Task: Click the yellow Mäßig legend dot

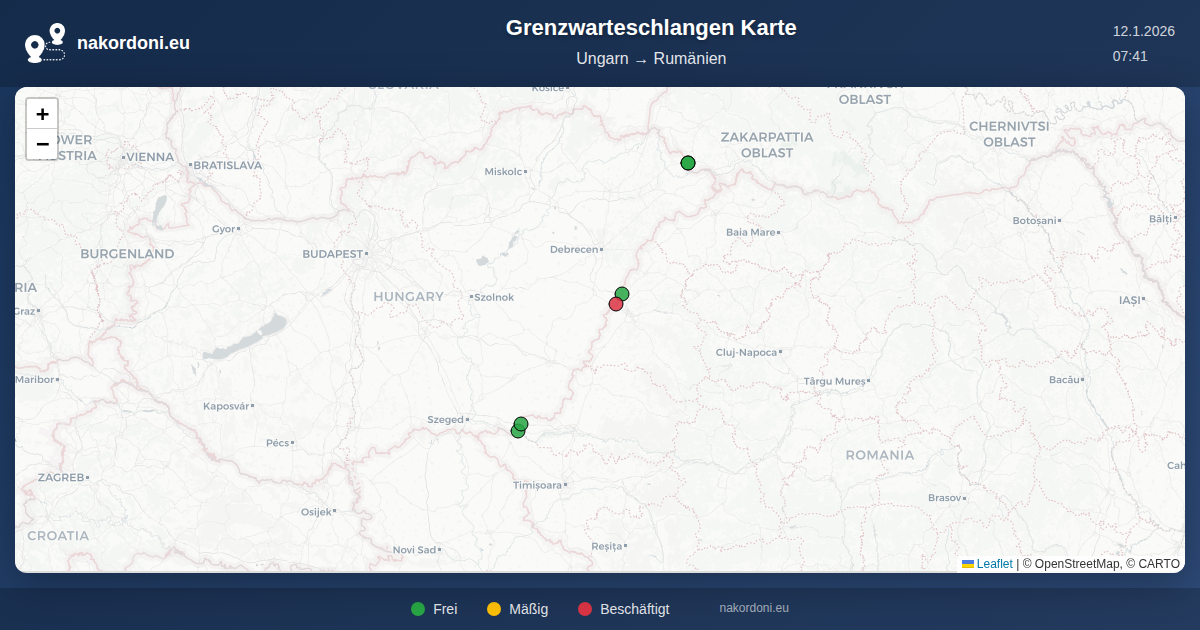Action: [494, 609]
